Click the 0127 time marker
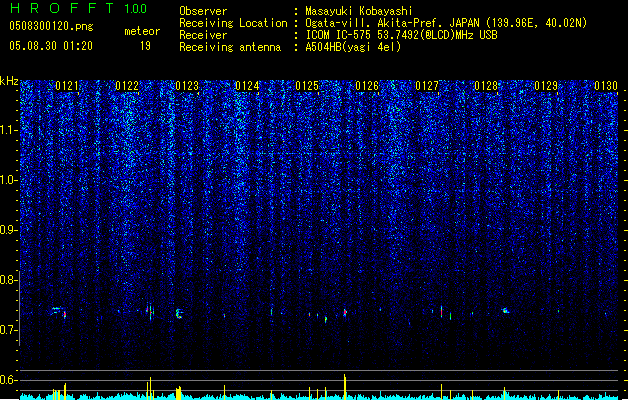This screenshot has height=400, width=629. click(427, 86)
